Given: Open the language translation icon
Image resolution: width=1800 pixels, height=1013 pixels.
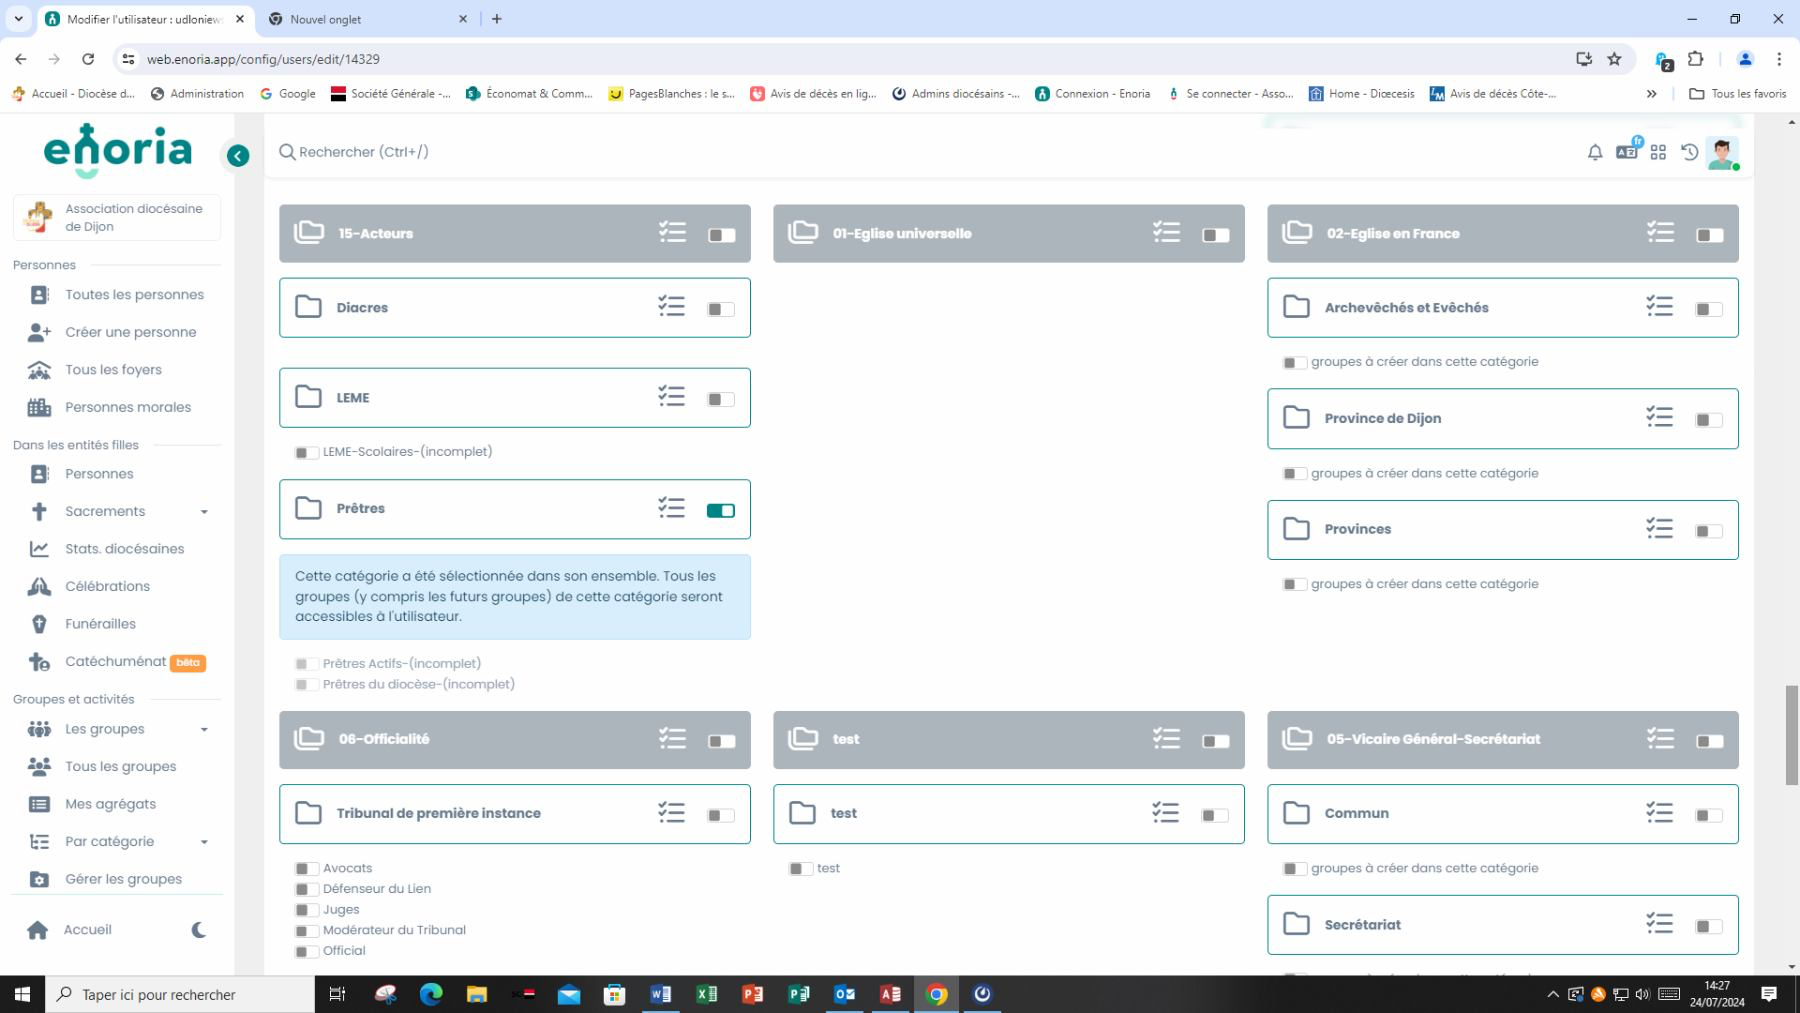Looking at the screenshot, I should 1627,151.
